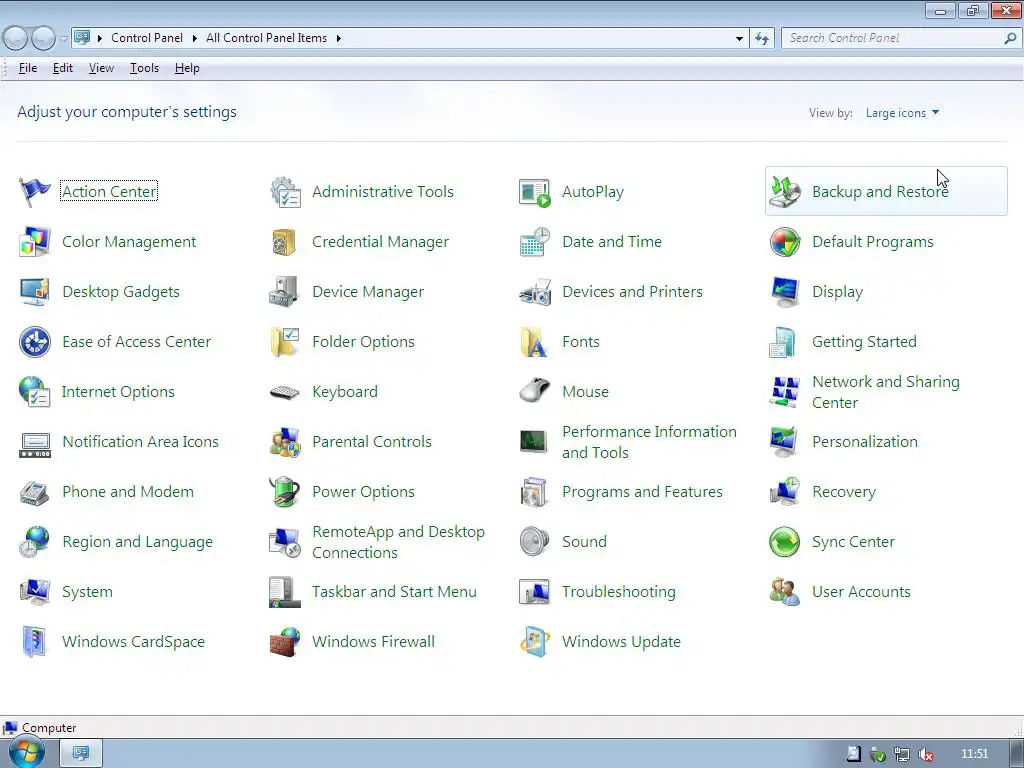1024x768 pixels.
Task: Open the Backup and Restore icon
Action: pyautogui.click(x=784, y=192)
